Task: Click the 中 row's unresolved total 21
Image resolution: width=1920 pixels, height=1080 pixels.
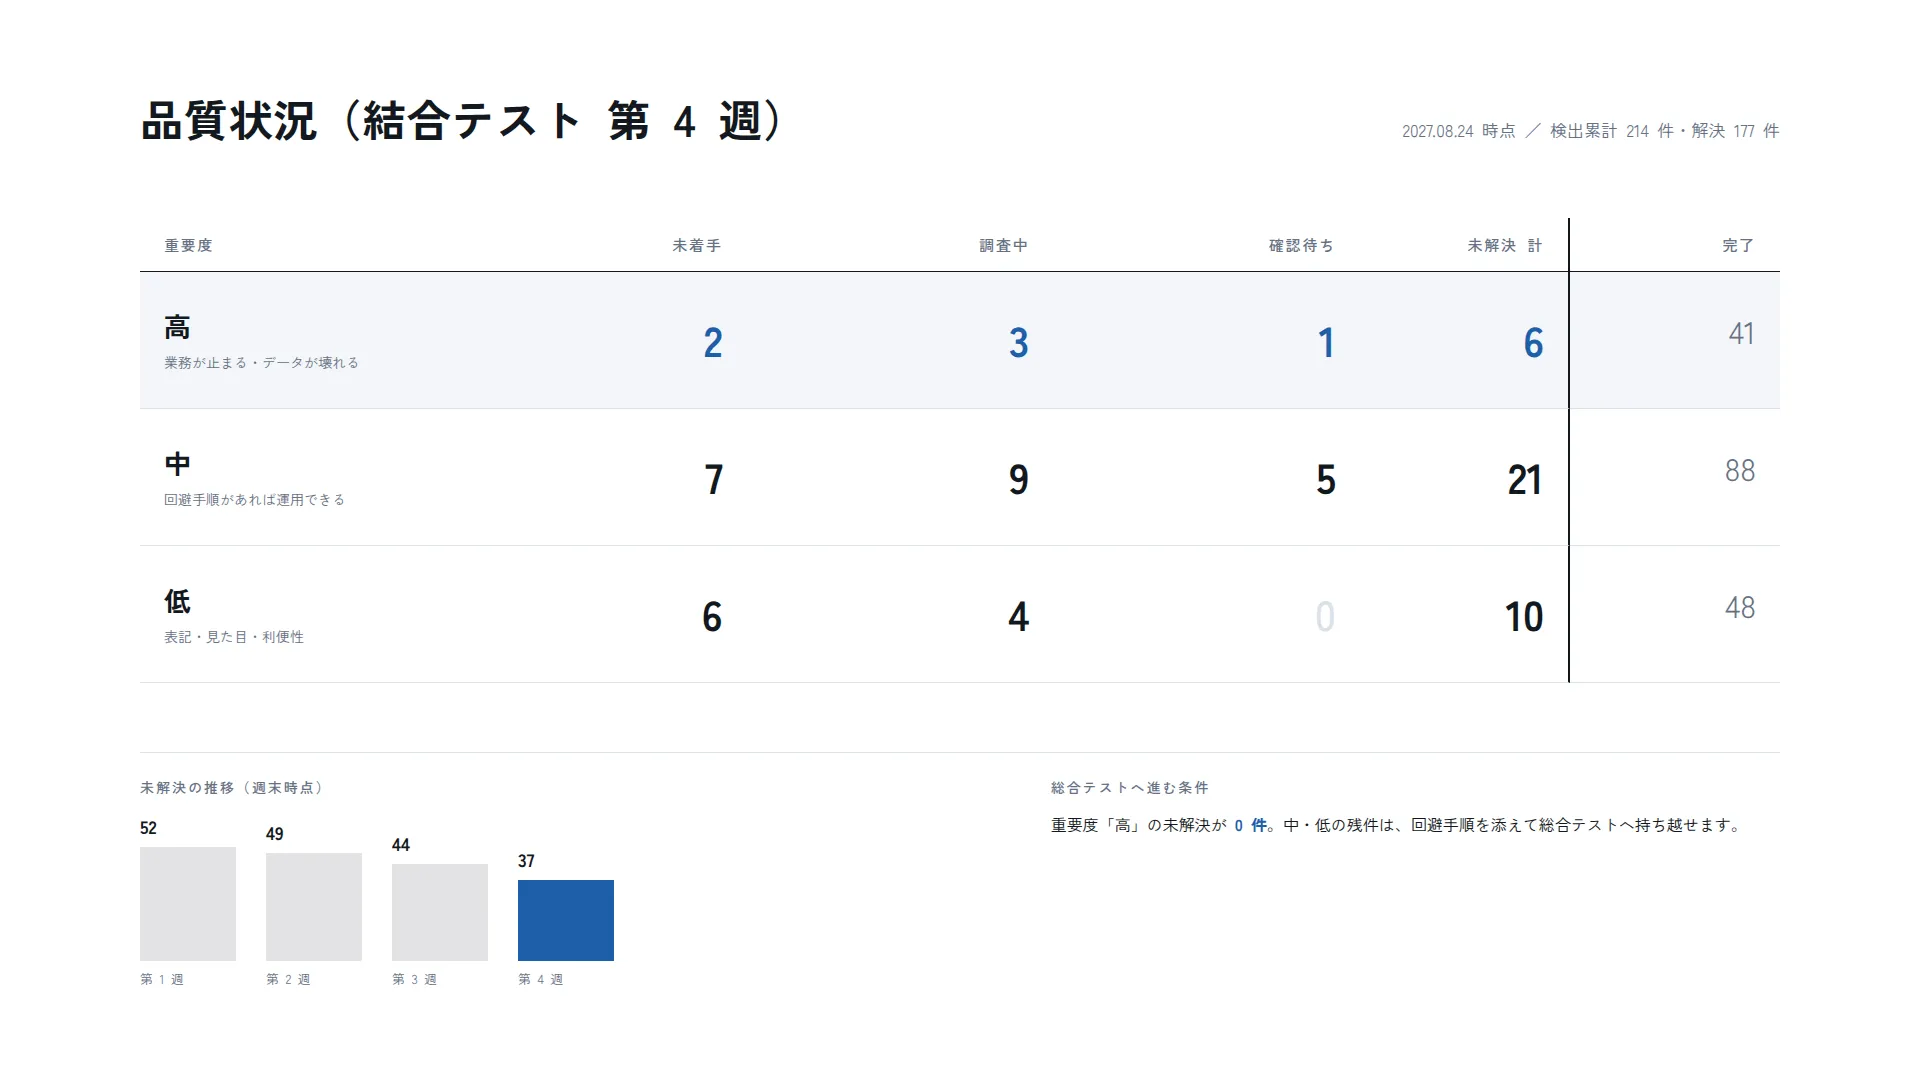Action: [1524, 480]
